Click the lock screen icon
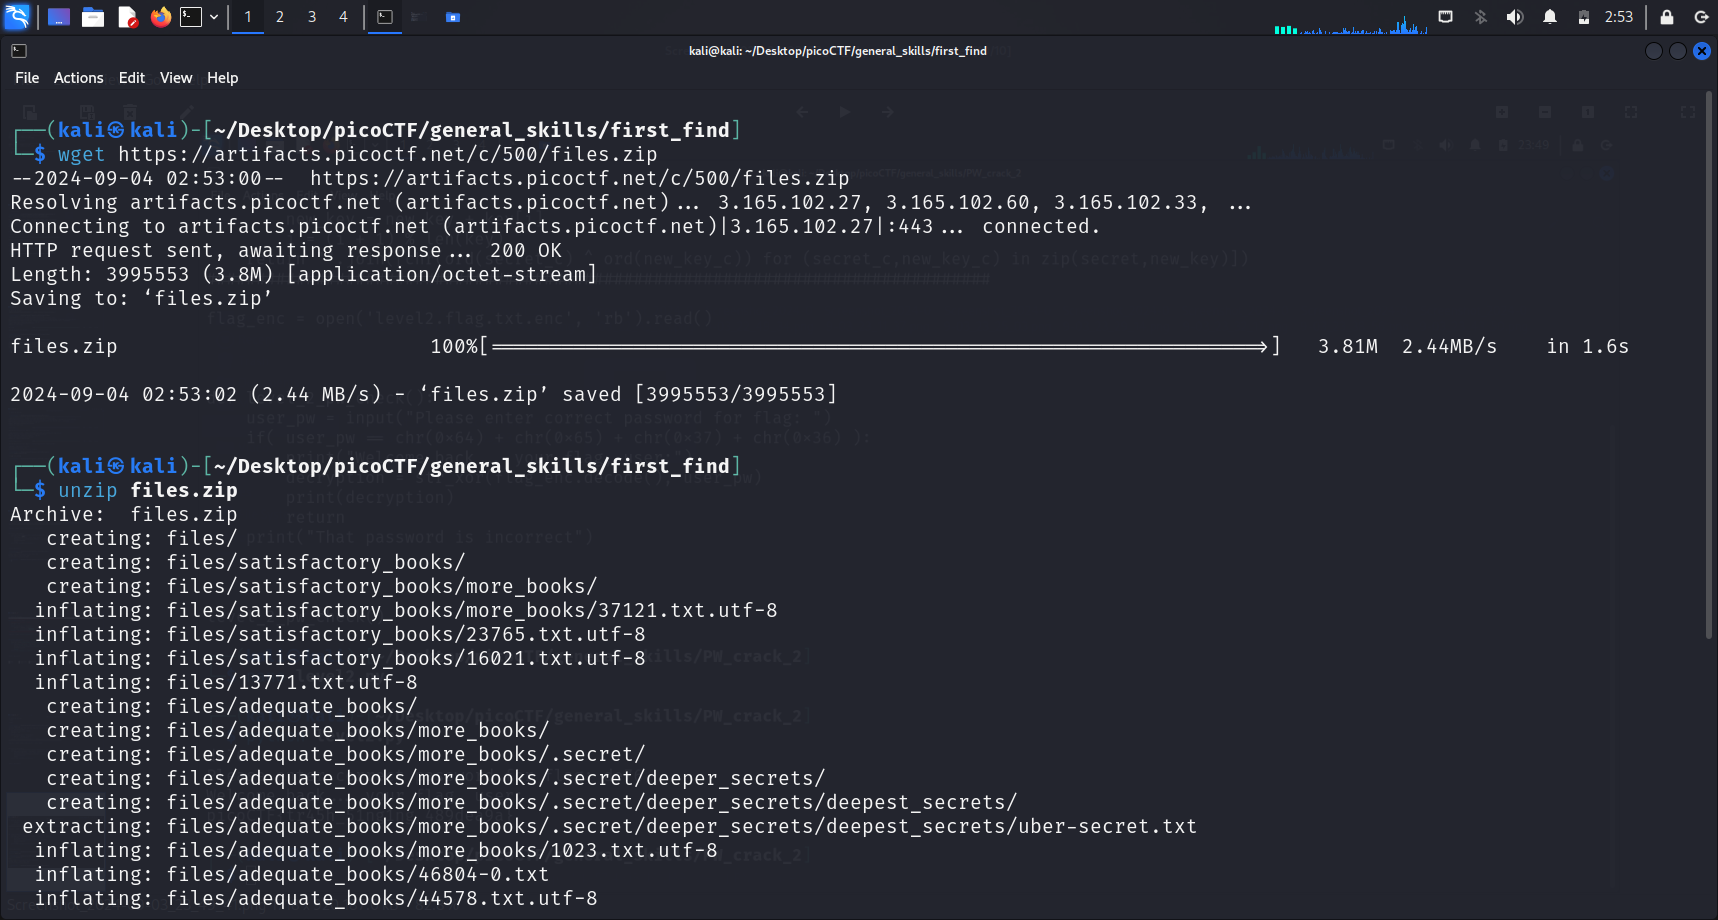 1667,17
